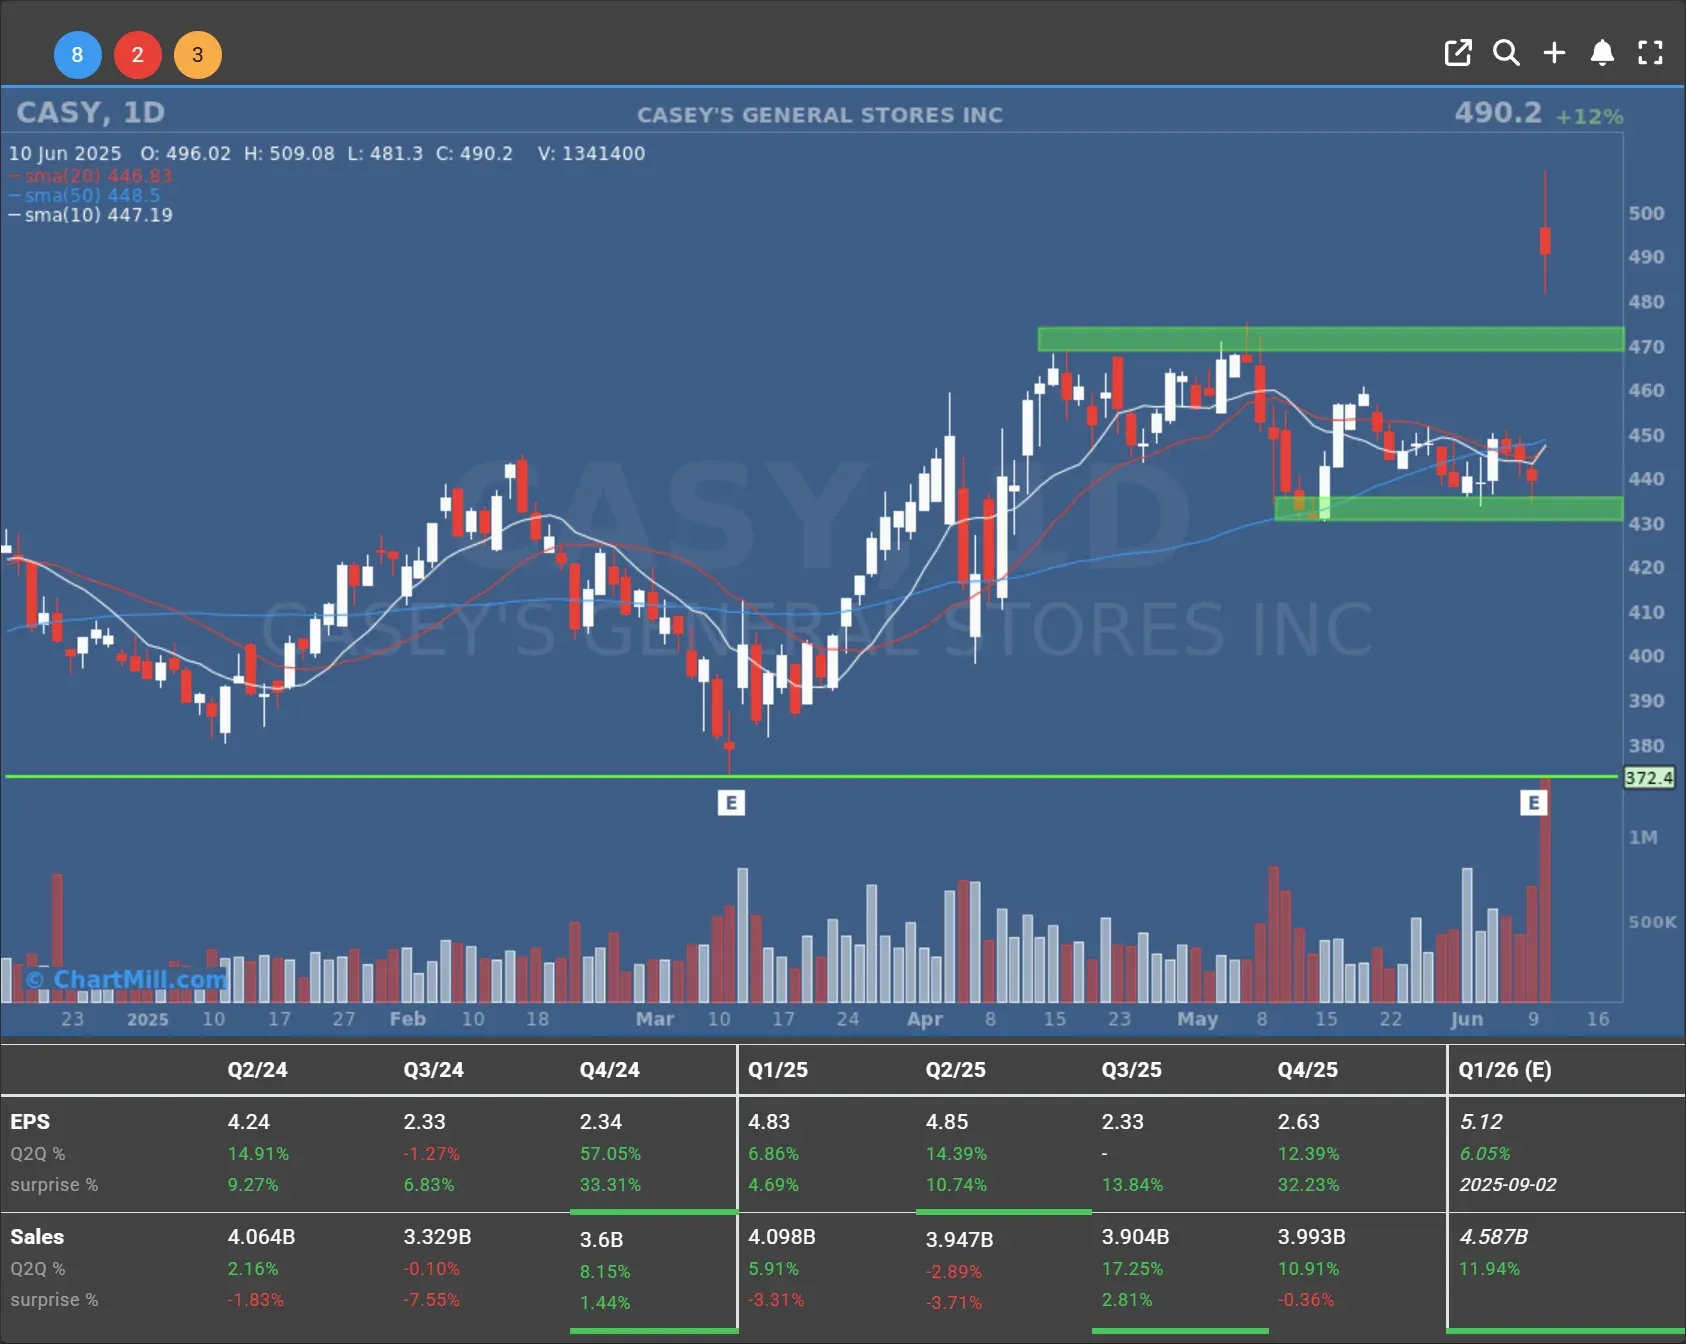This screenshot has width=1686, height=1344.
Task: Click Sales value 3.993B
Action: pyautogui.click(x=1311, y=1237)
